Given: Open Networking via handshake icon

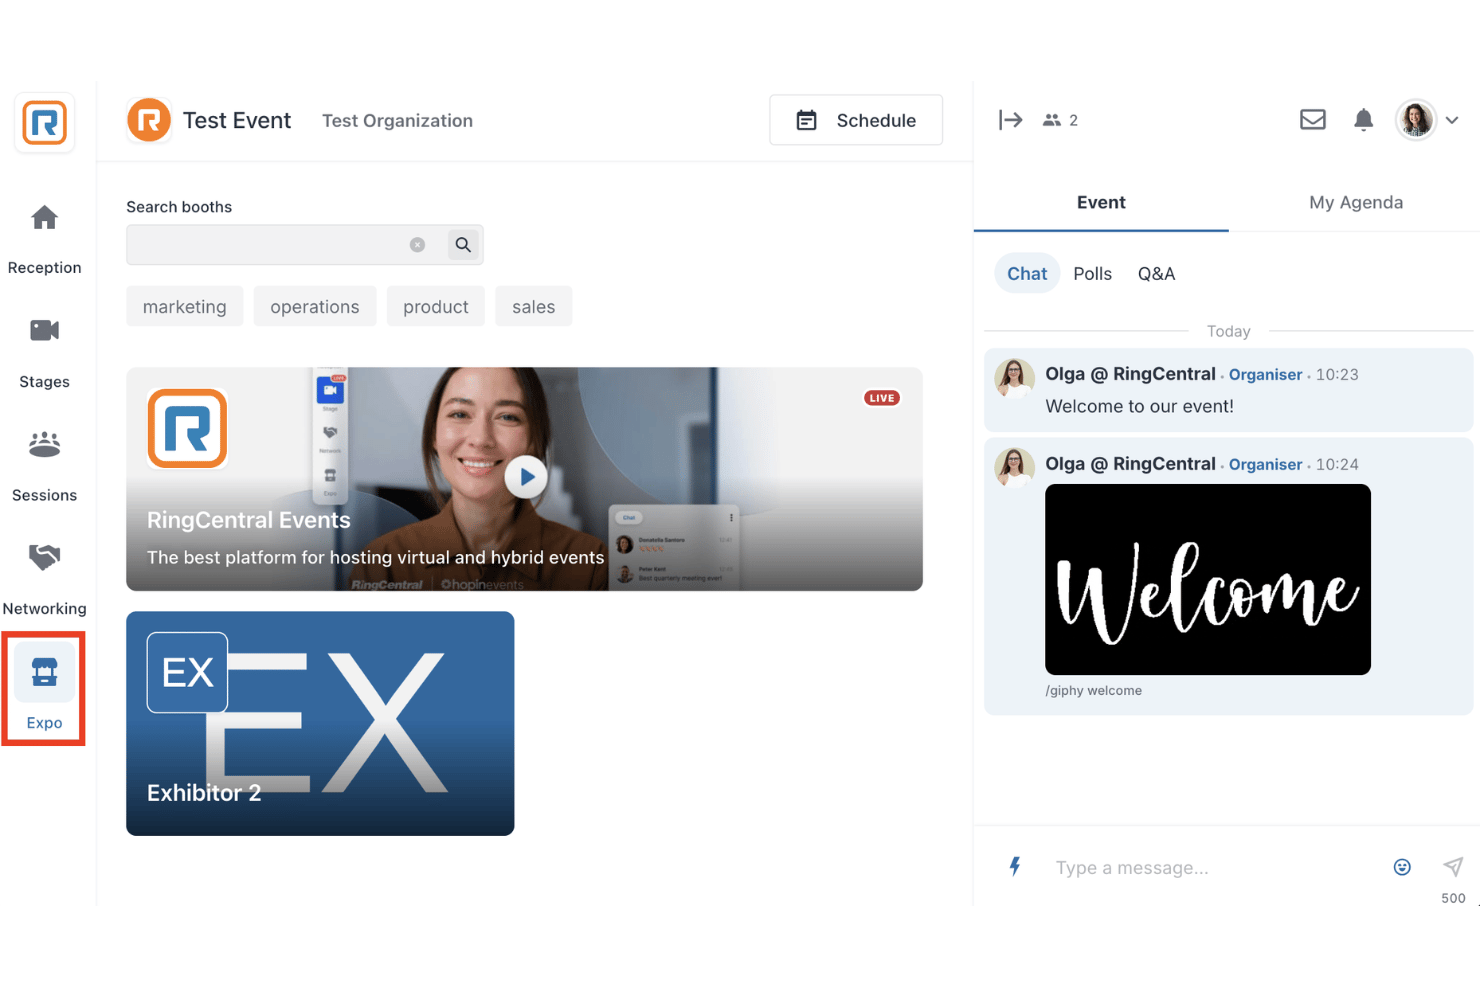Looking at the screenshot, I should pyautogui.click(x=44, y=557).
